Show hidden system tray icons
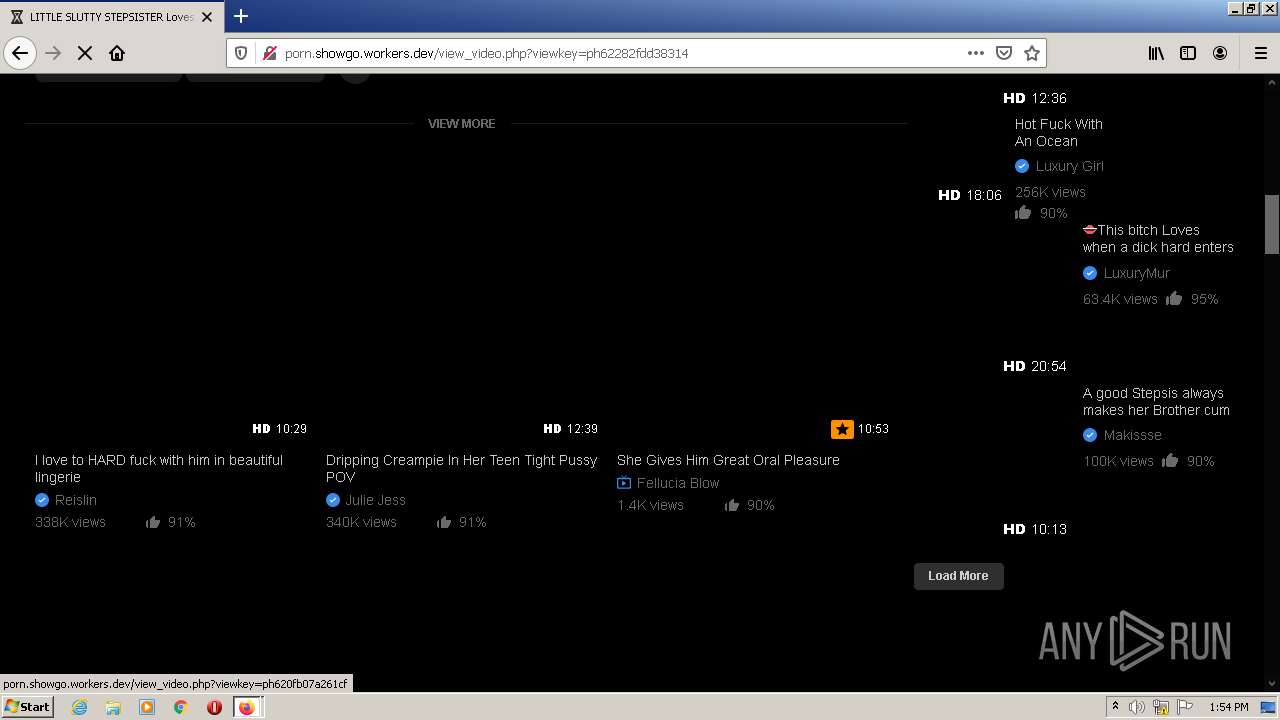 (1115, 707)
